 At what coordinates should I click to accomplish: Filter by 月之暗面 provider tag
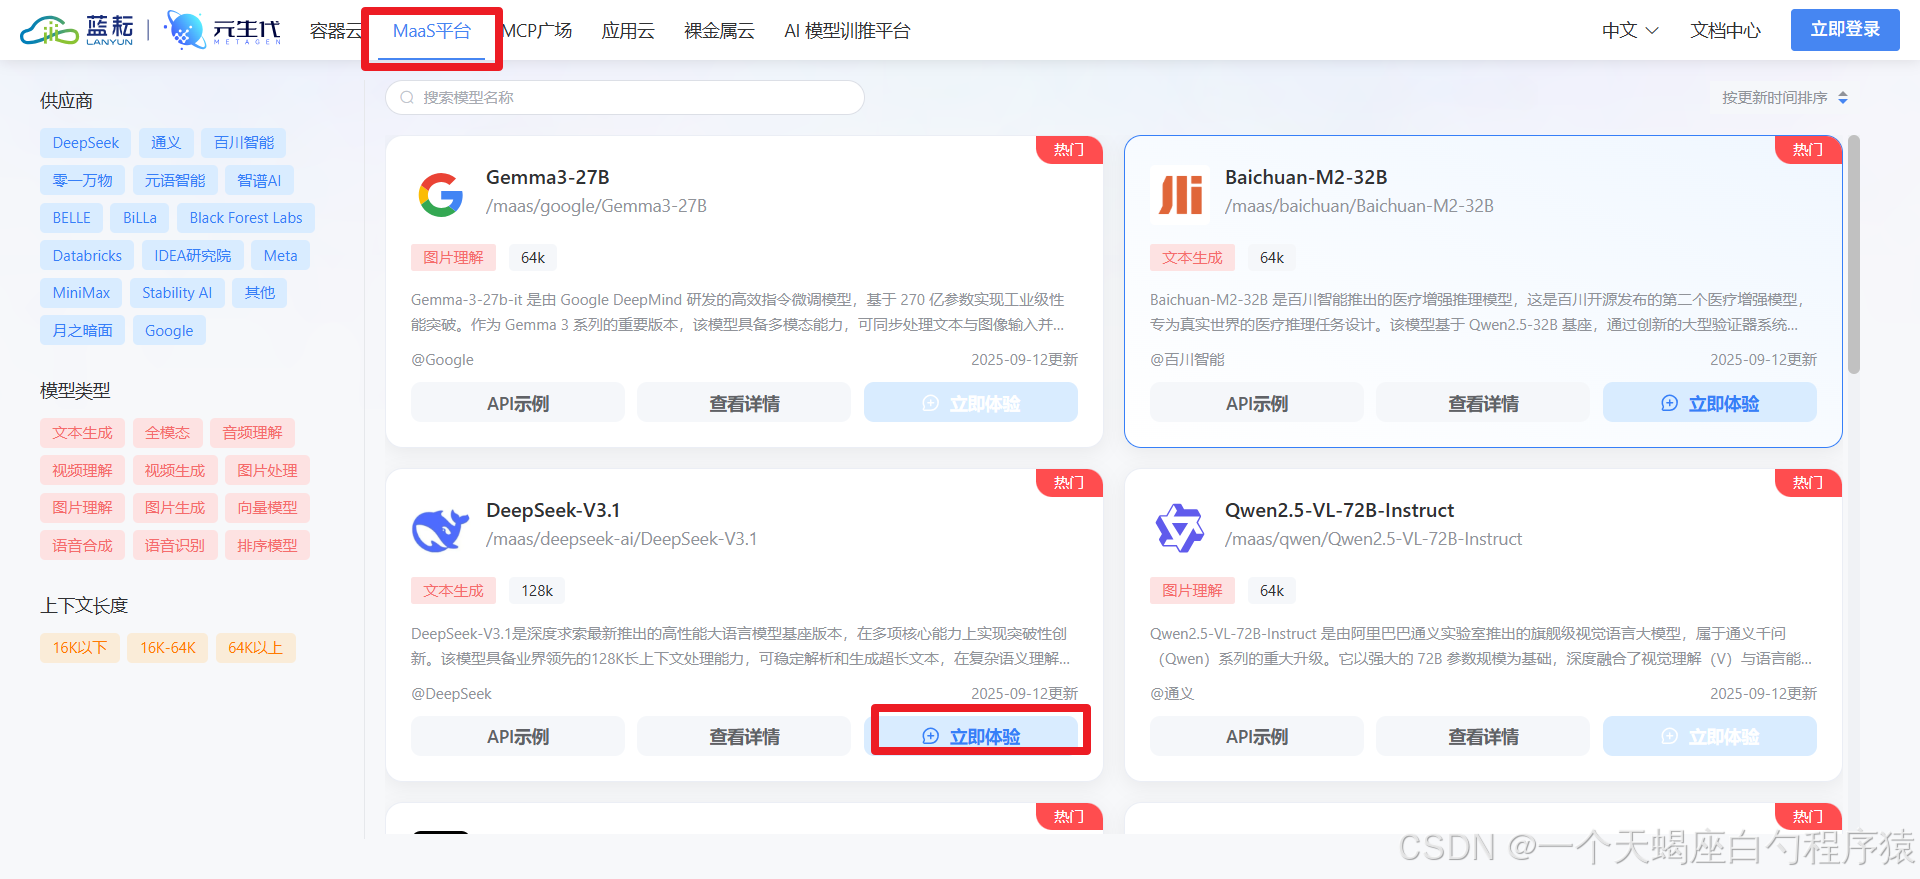tap(83, 331)
